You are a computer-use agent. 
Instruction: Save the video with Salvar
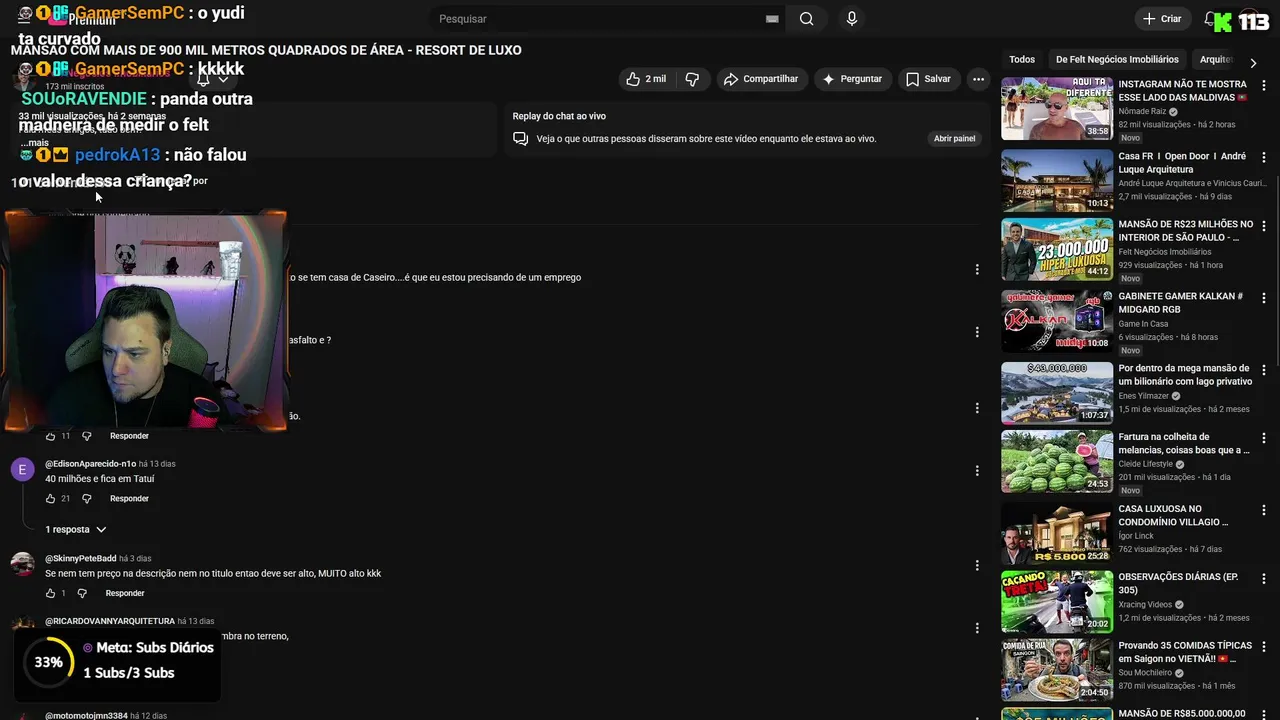coord(928,79)
